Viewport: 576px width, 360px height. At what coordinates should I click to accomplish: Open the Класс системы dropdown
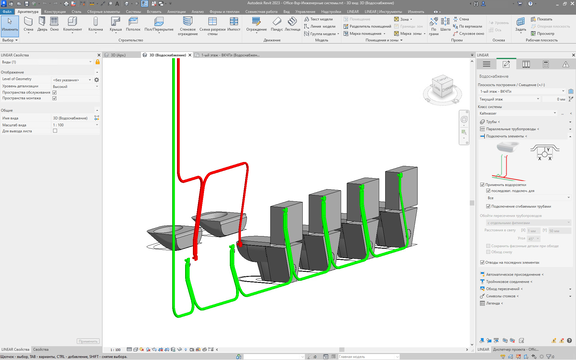pyautogui.click(x=517, y=114)
